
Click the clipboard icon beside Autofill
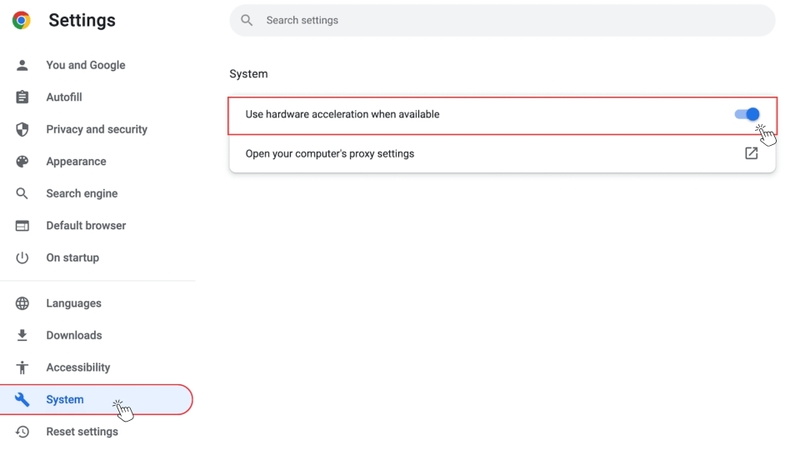[x=22, y=97]
